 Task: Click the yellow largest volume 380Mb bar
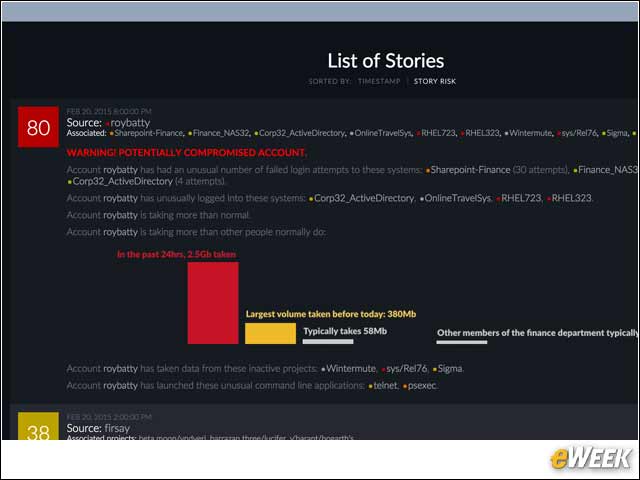(x=270, y=333)
